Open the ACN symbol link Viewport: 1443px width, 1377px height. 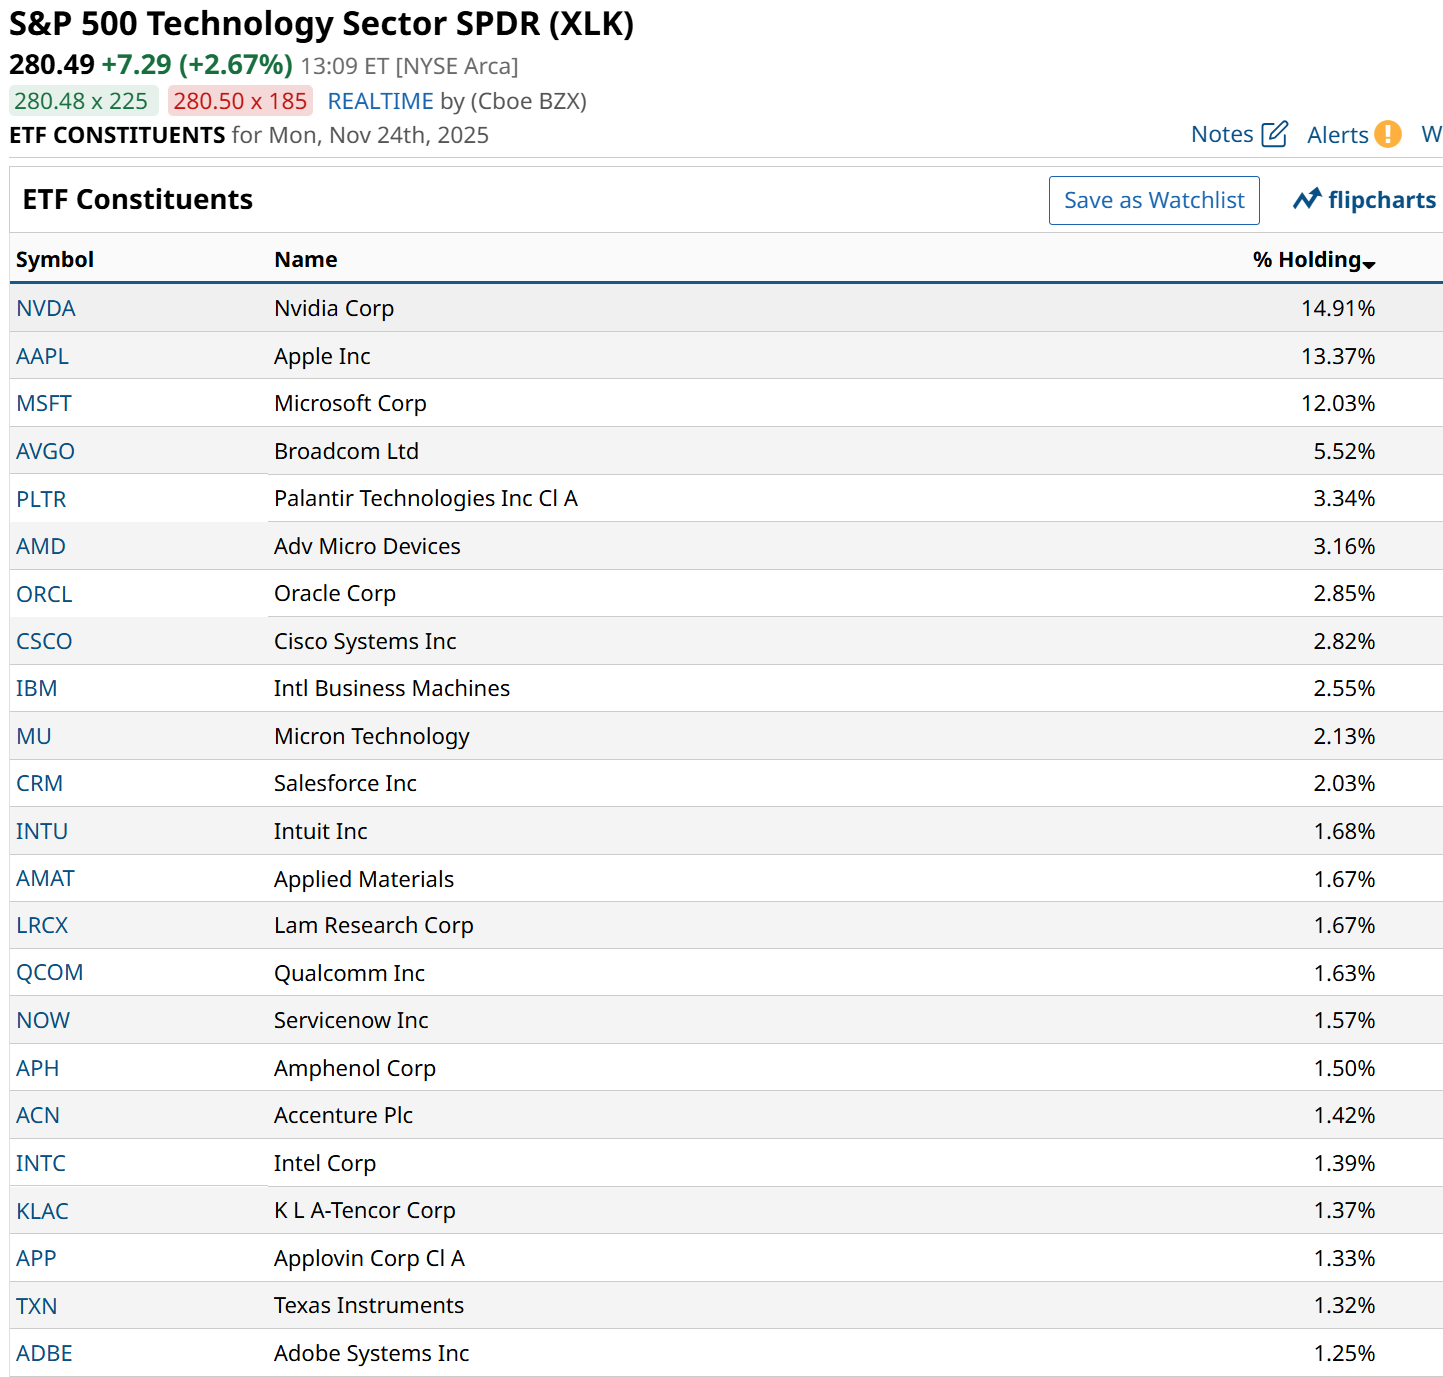38,1115
